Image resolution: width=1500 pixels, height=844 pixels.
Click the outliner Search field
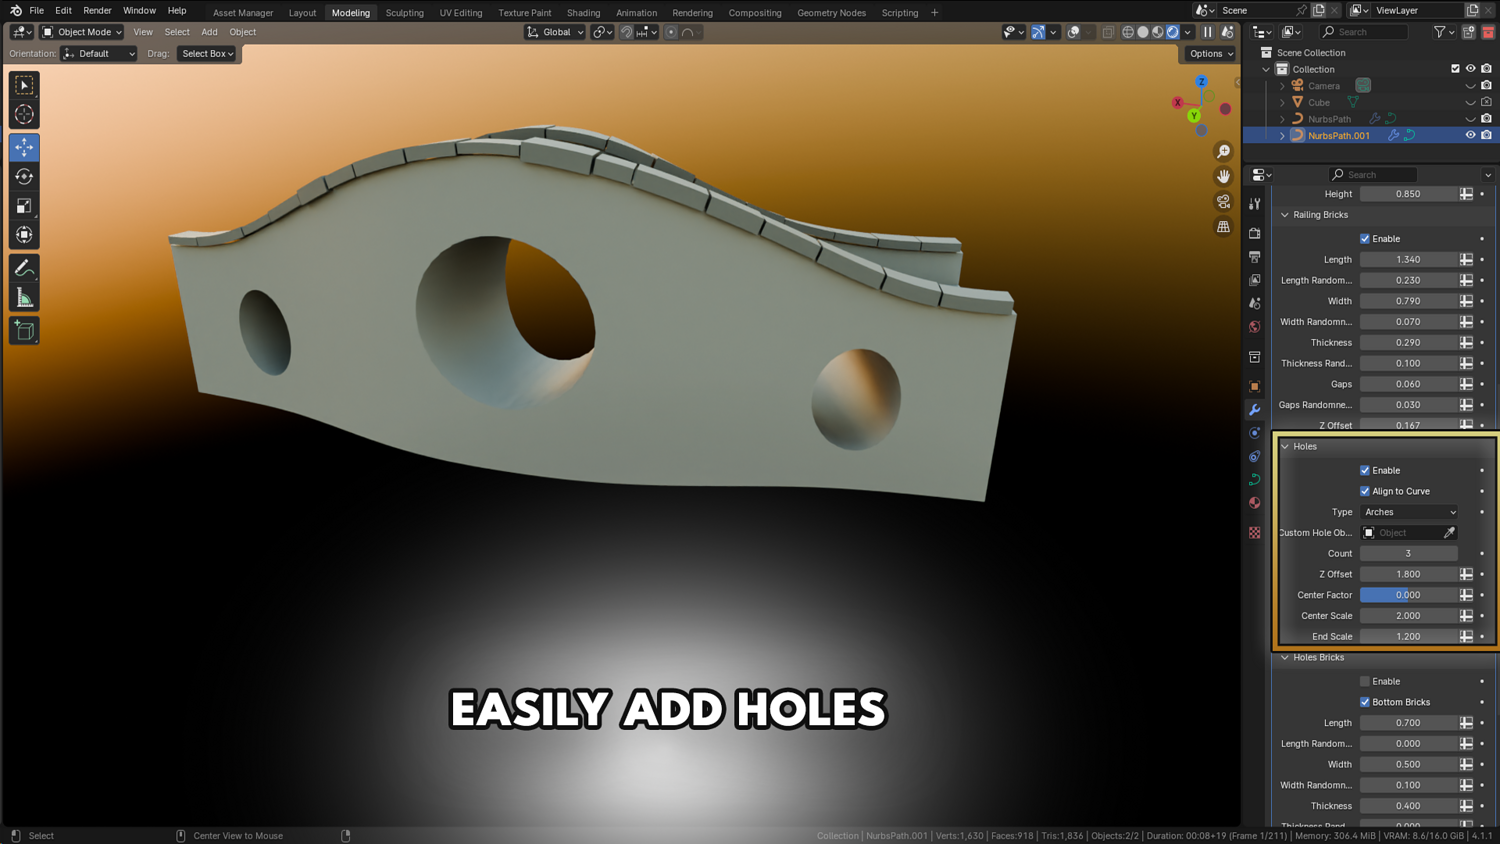pyautogui.click(x=1364, y=32)
